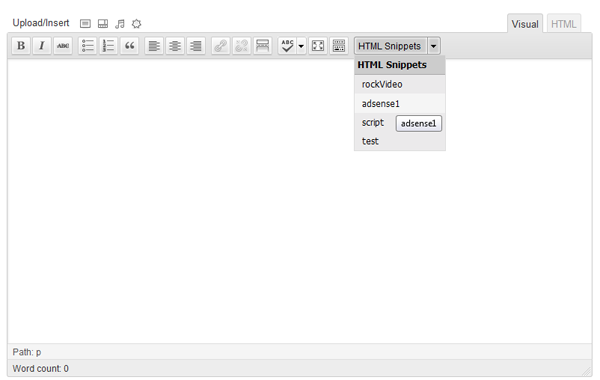
Task: Show the kitchen sink toolbar row
Action: 339,46
